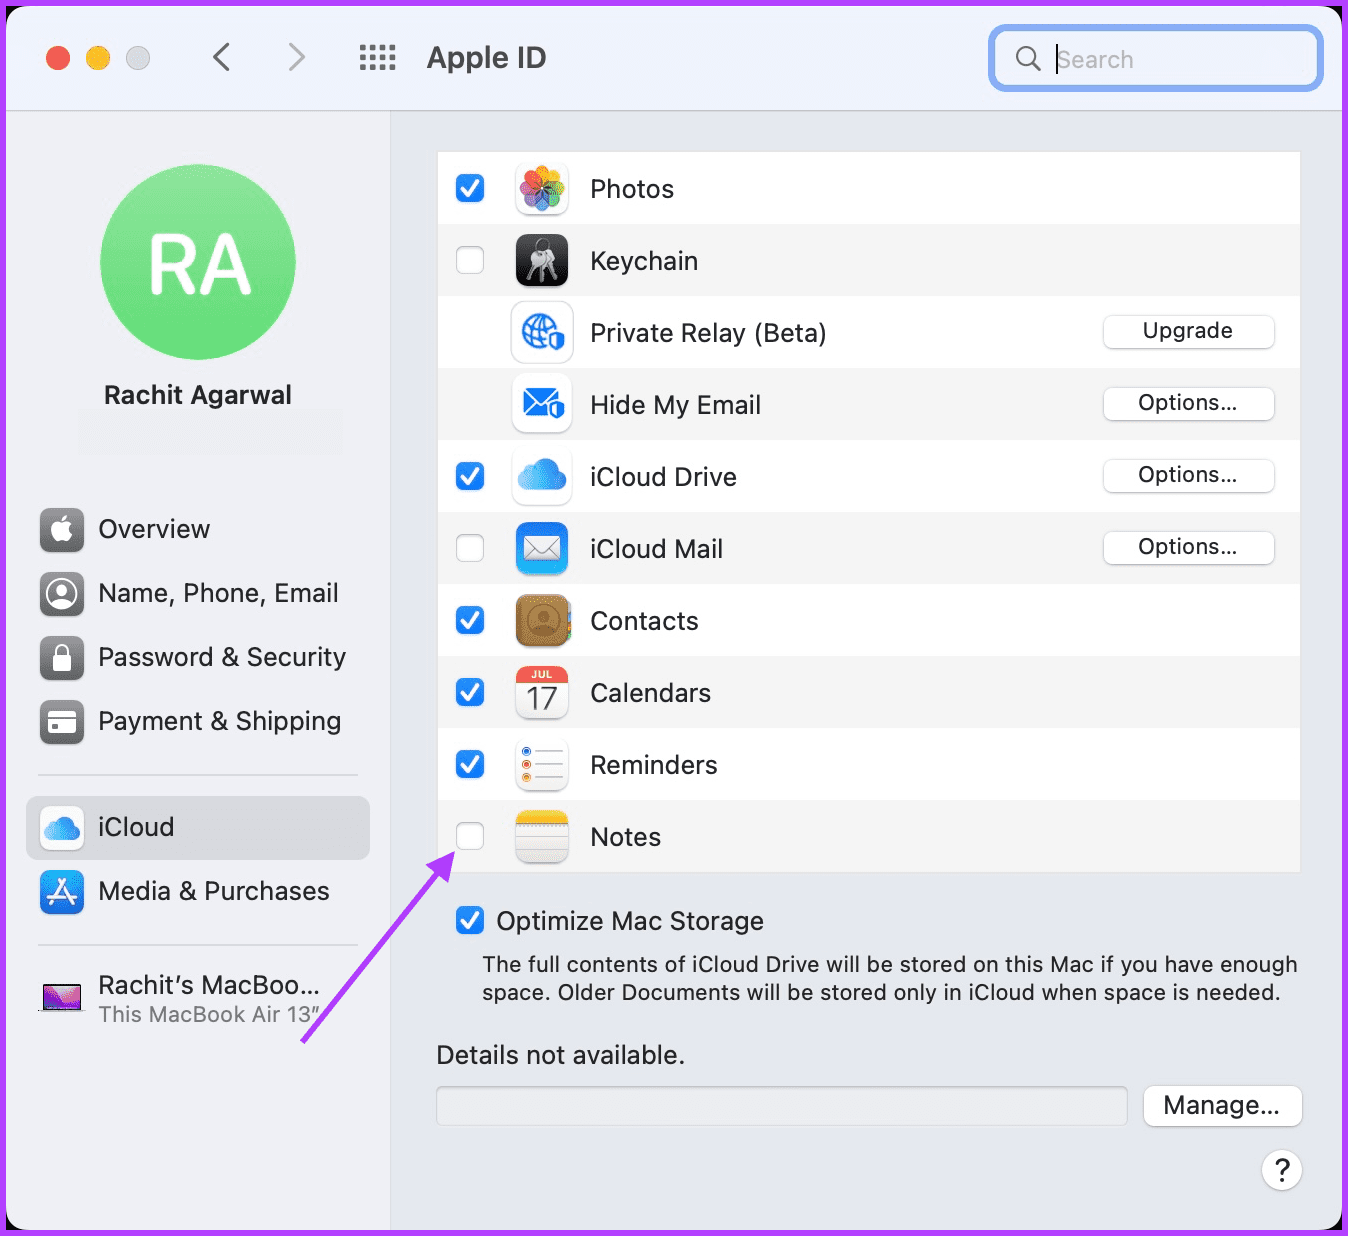Click the iCloud Drive cloud icon in list

542,476
